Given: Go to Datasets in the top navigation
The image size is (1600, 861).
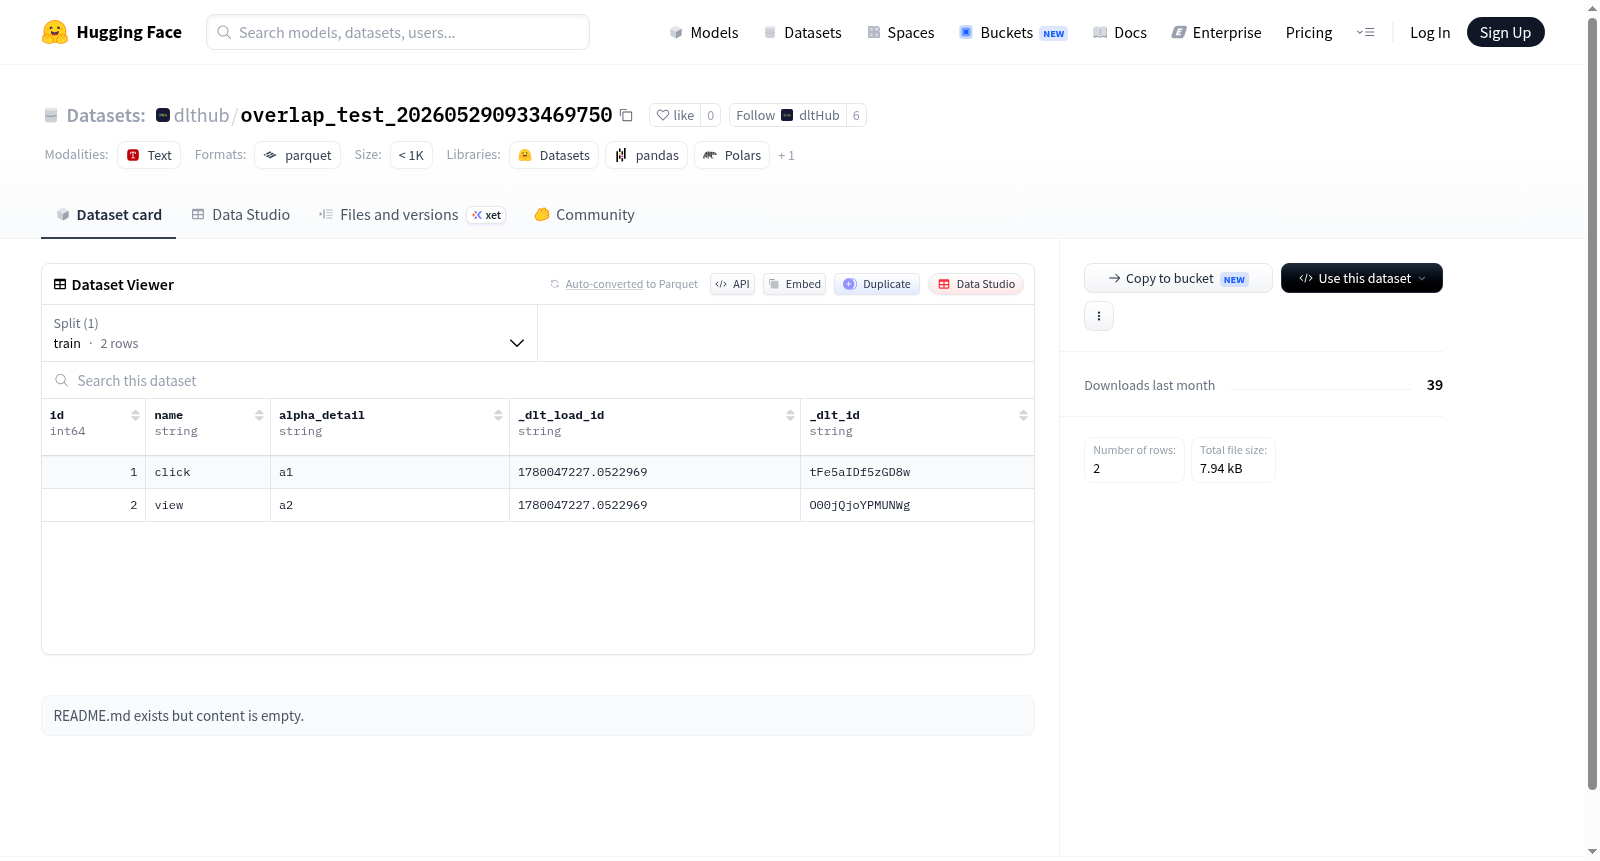Looking at the screenshot, I should [x=802, y=32].
